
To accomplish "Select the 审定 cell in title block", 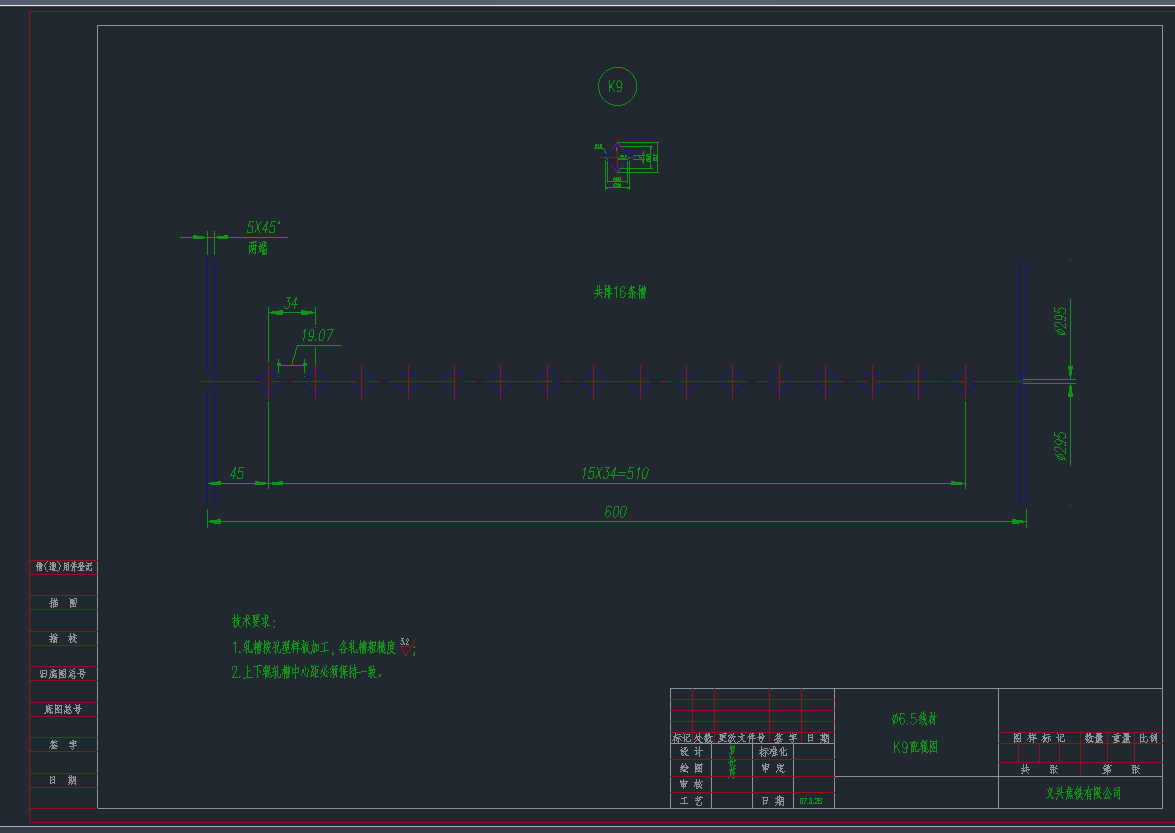I will (x=773, y=768).
